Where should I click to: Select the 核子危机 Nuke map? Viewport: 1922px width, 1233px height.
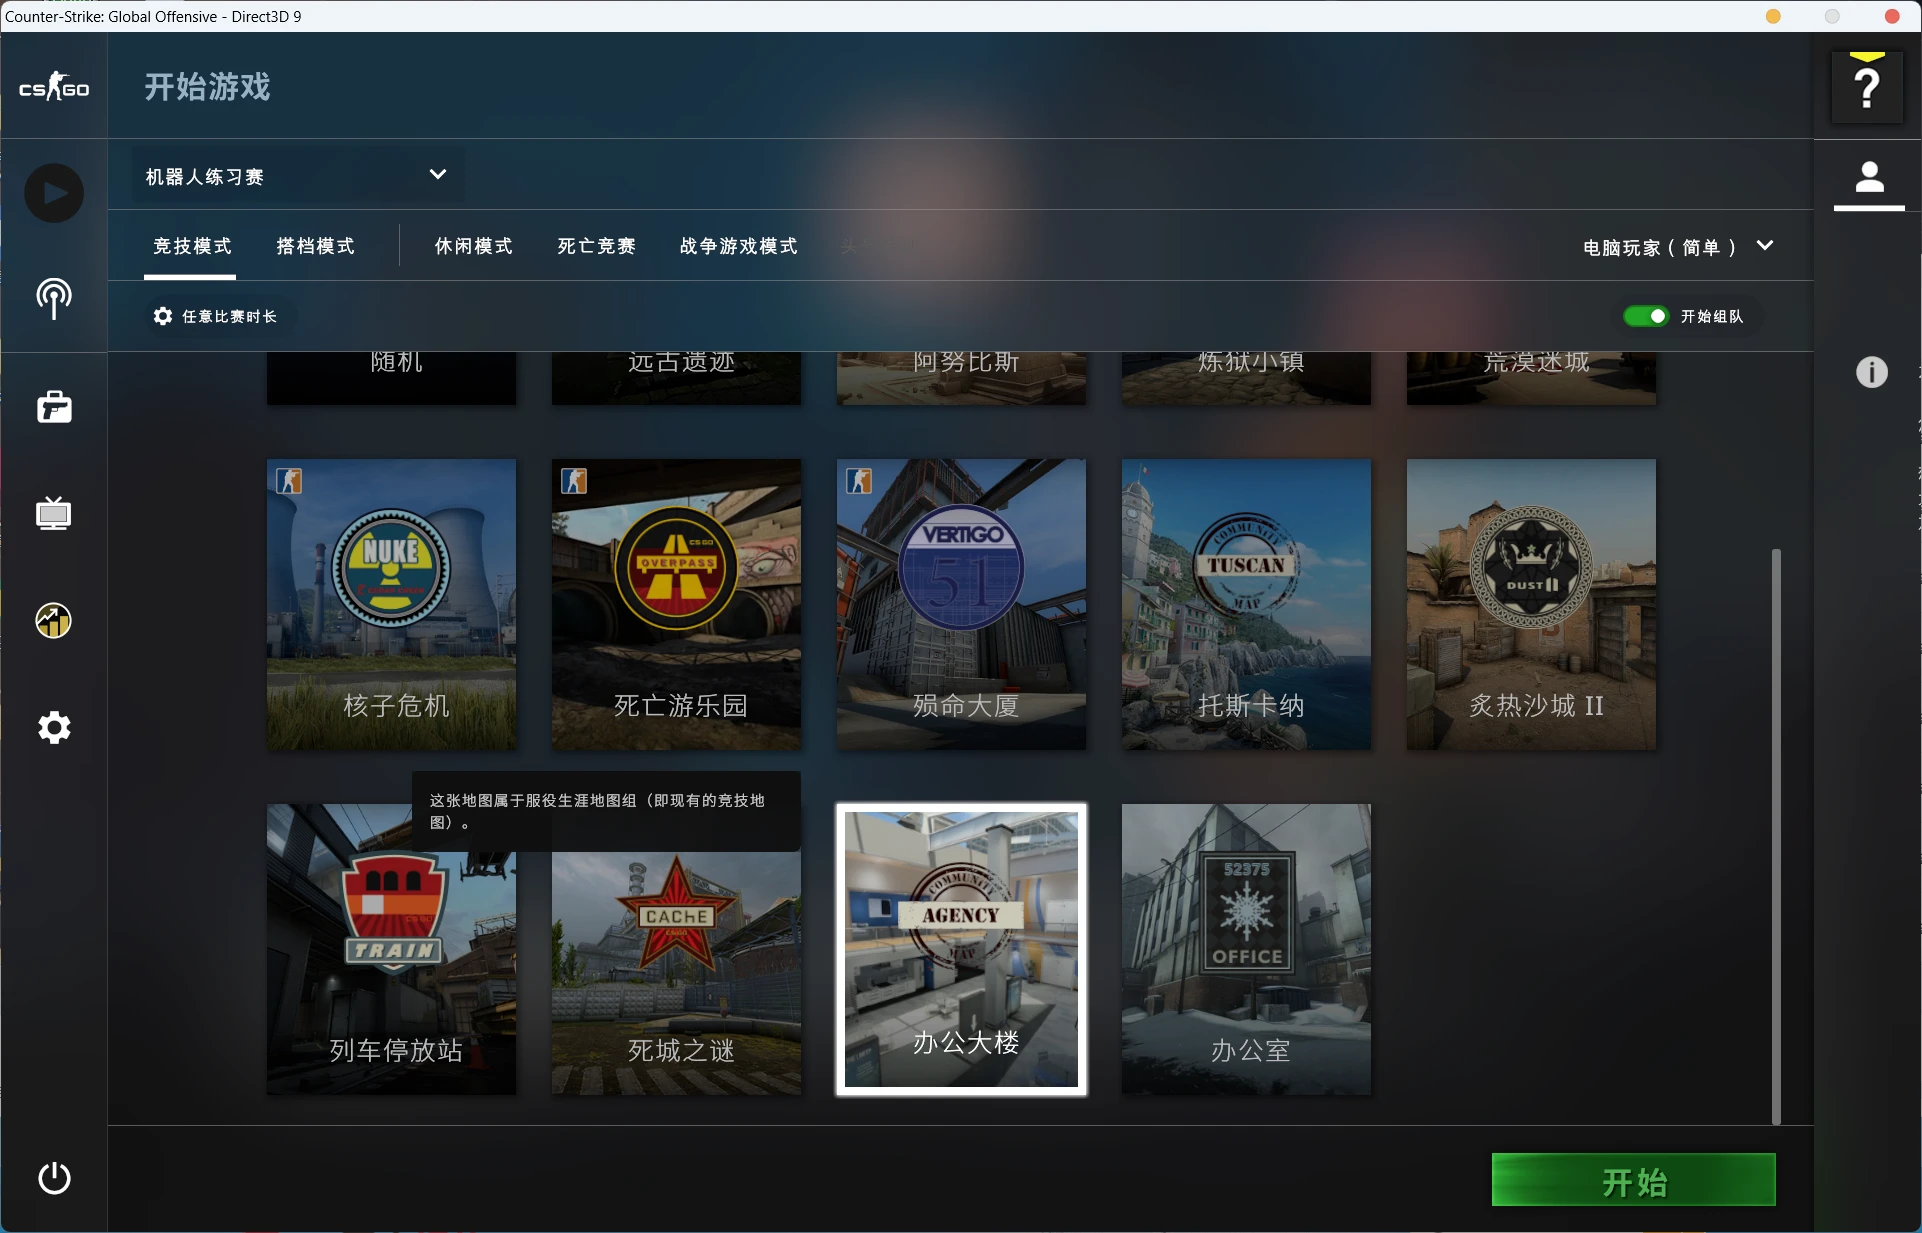click(x=392, y=604)
